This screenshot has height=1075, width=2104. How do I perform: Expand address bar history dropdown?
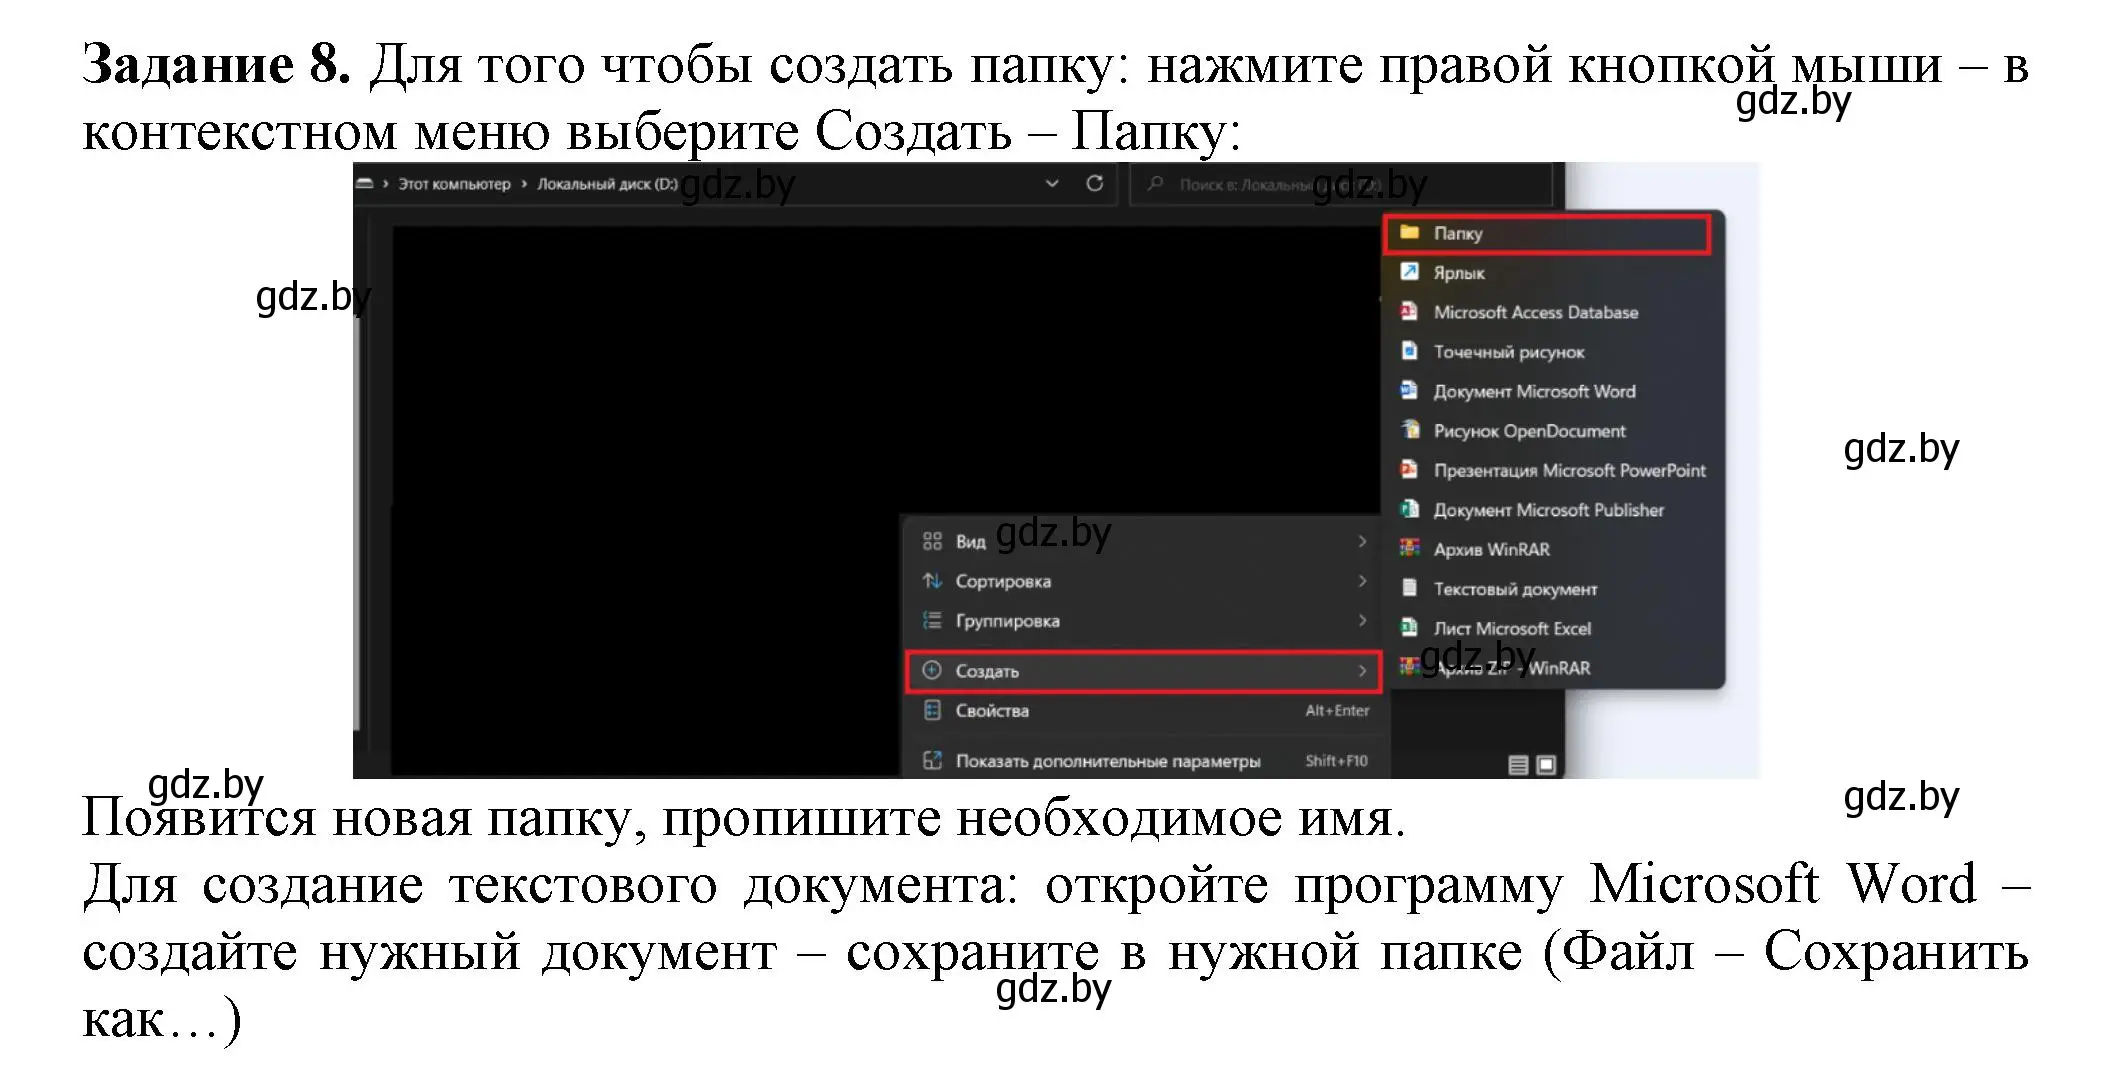tap(1052, 184)
